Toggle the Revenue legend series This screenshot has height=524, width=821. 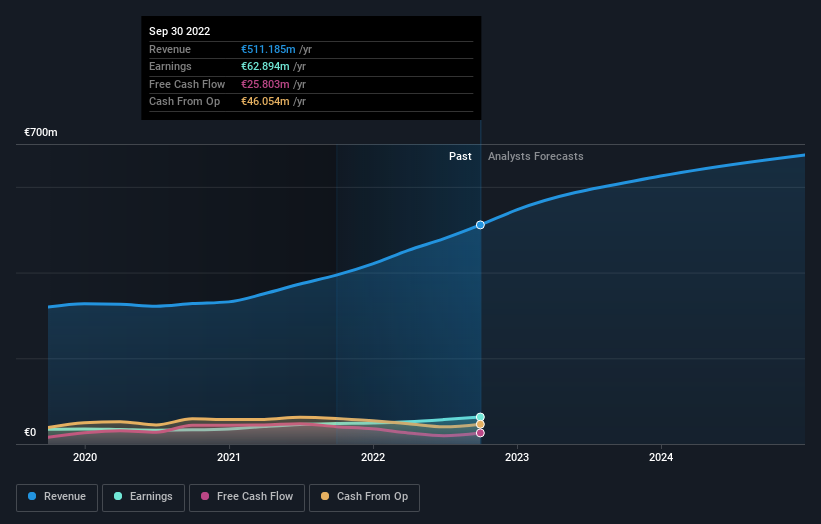pyautogui.click(x=57, y=497)
